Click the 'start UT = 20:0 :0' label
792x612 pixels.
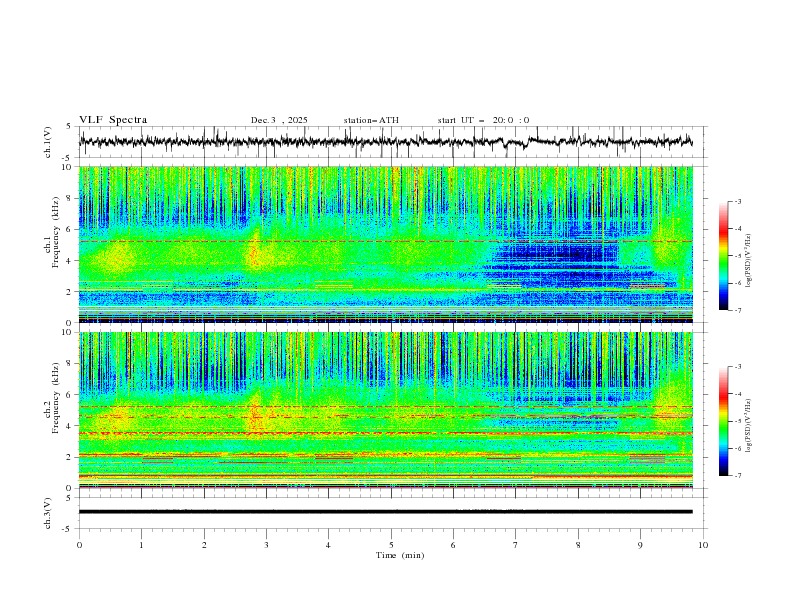tap(483, 120)
